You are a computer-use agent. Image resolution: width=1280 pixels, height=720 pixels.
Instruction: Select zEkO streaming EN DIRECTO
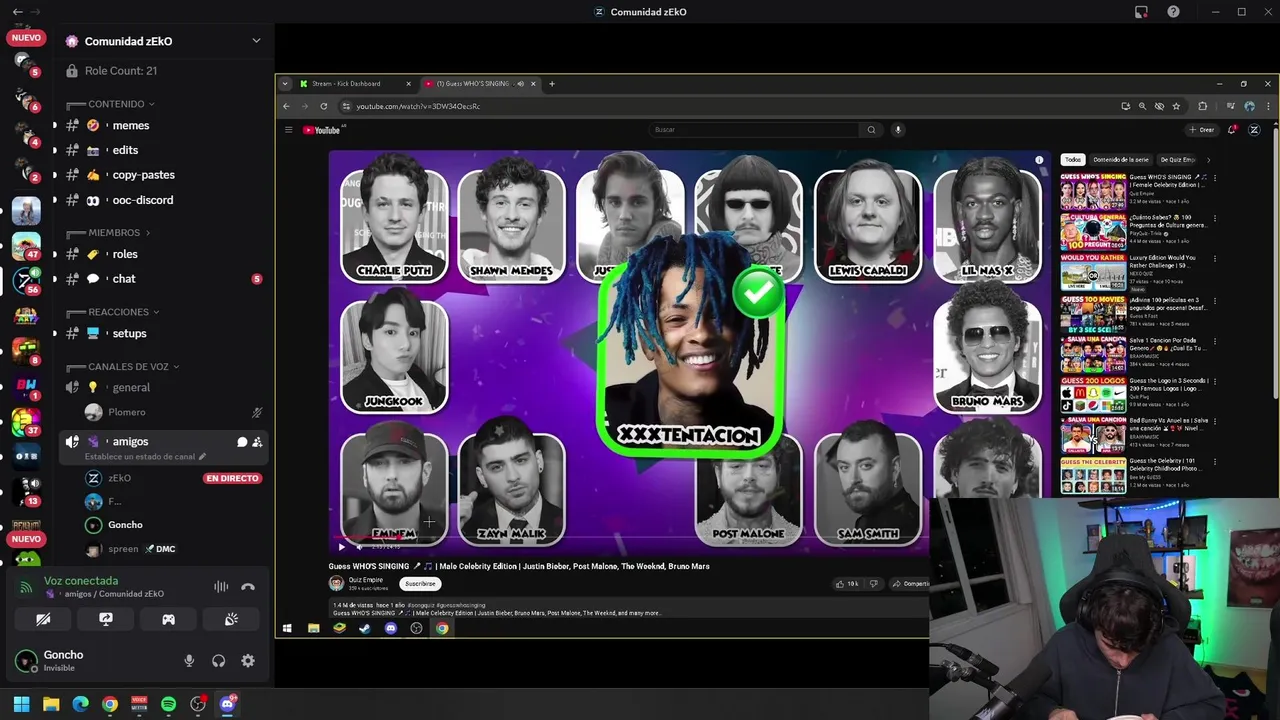tap(174, 478)
